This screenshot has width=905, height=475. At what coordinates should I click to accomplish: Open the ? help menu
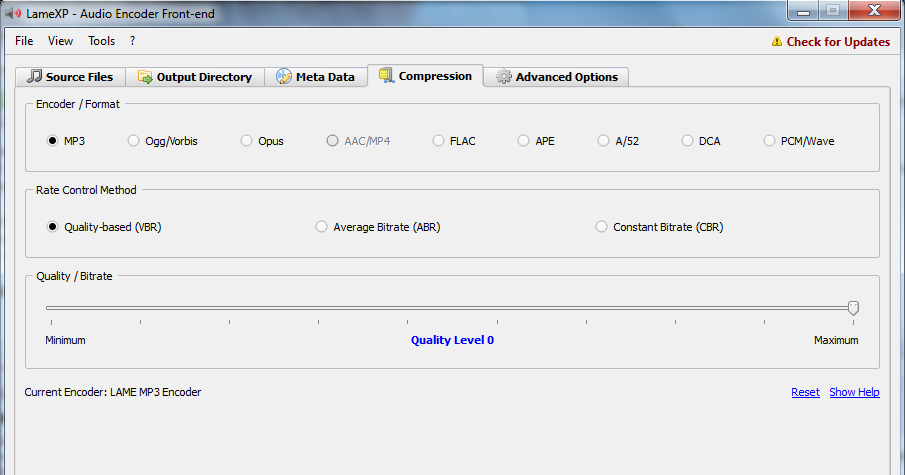click(x=132, y=41)
